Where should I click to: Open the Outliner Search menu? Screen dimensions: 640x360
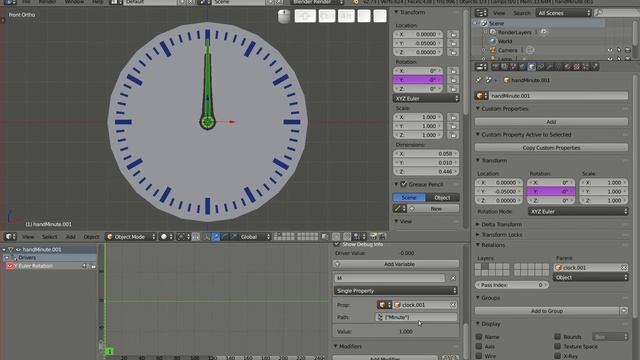coord(522,13)
